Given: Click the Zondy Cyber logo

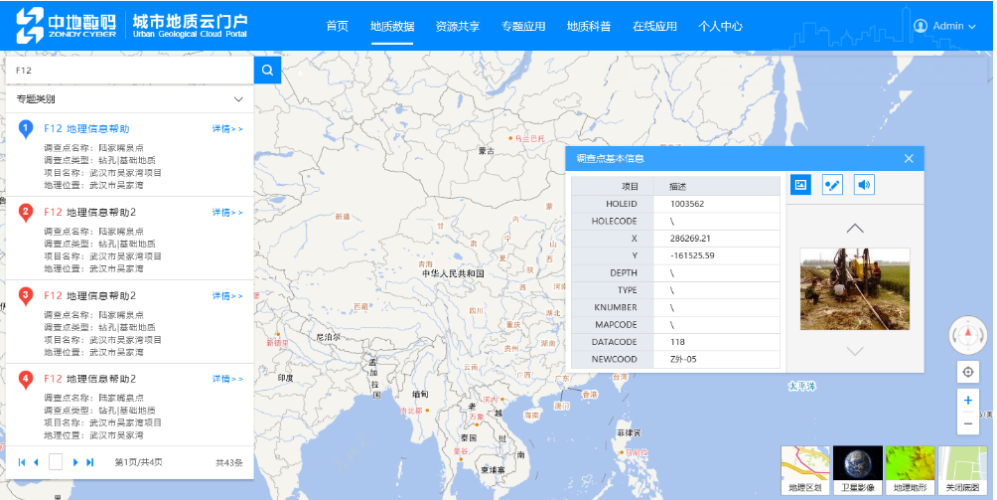Looking at the screenshot, I should pyautogui.click(x=67, y=25).
